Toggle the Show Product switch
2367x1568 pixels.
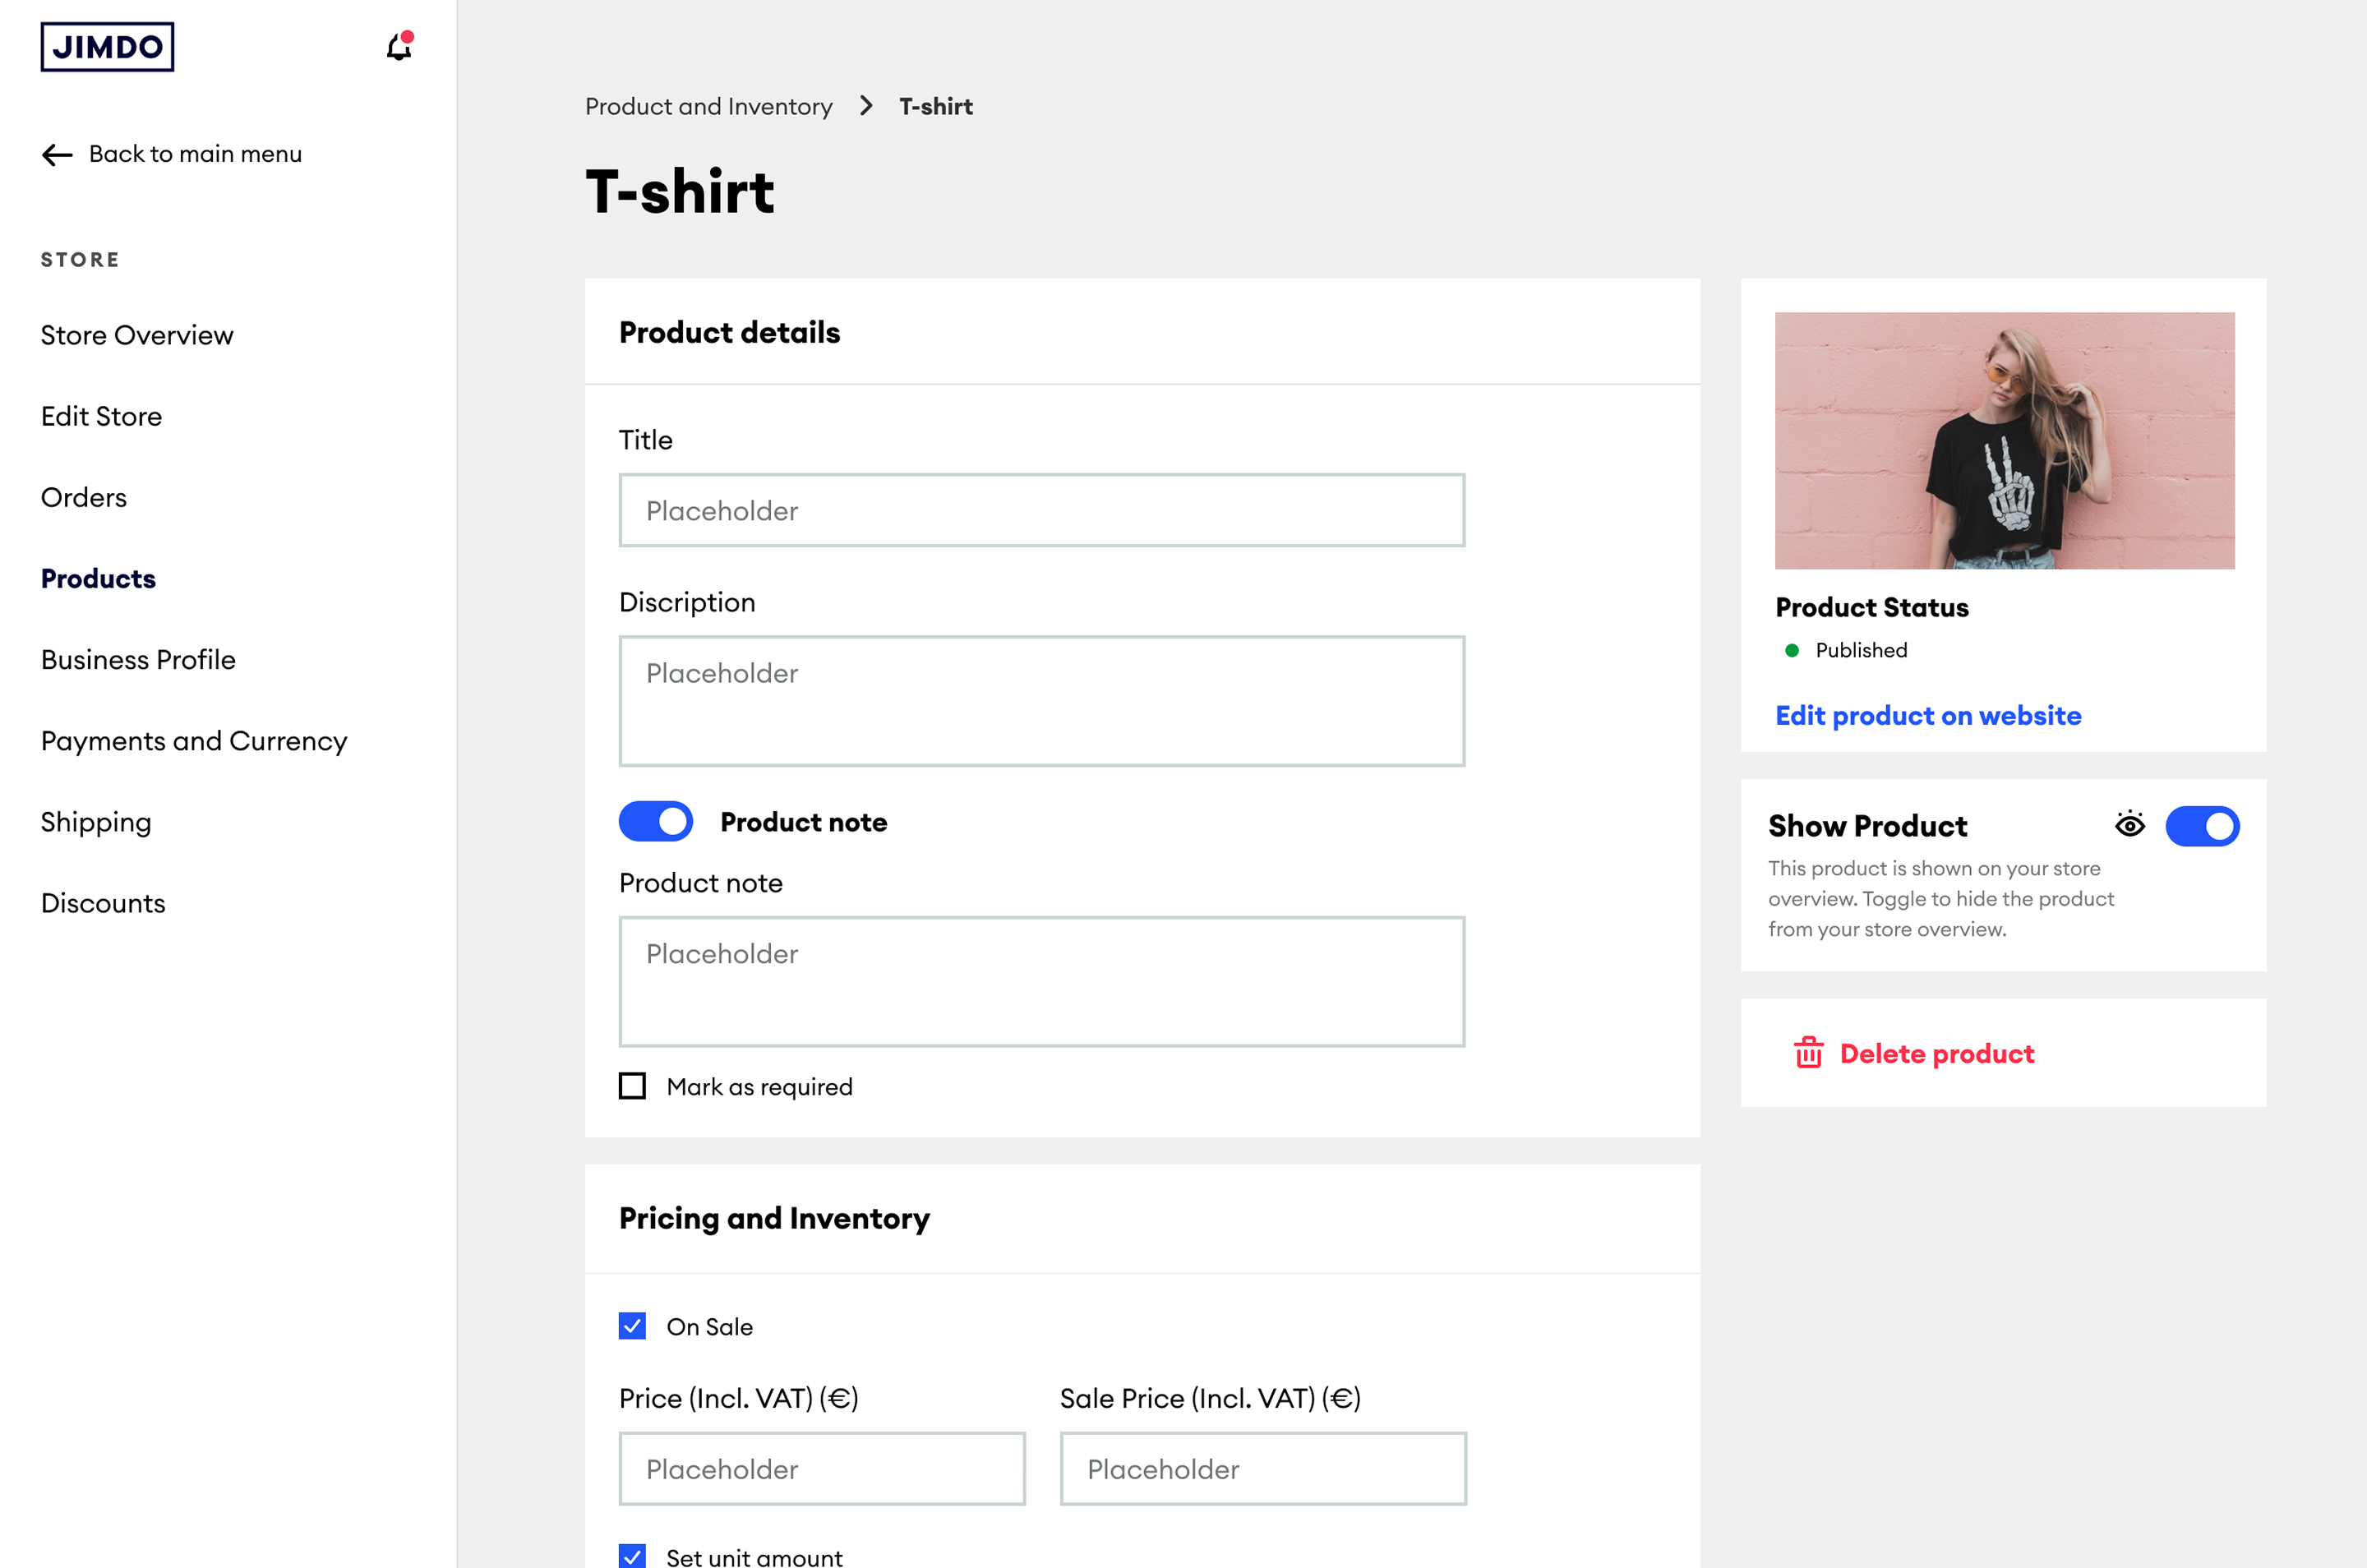point(2202,826)
